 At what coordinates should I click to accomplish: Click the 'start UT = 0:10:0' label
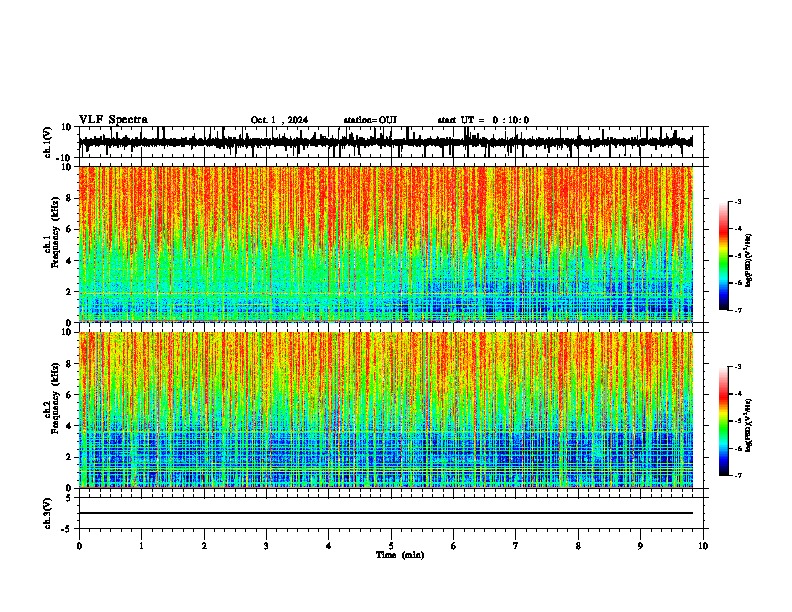[x=483, y=120]
